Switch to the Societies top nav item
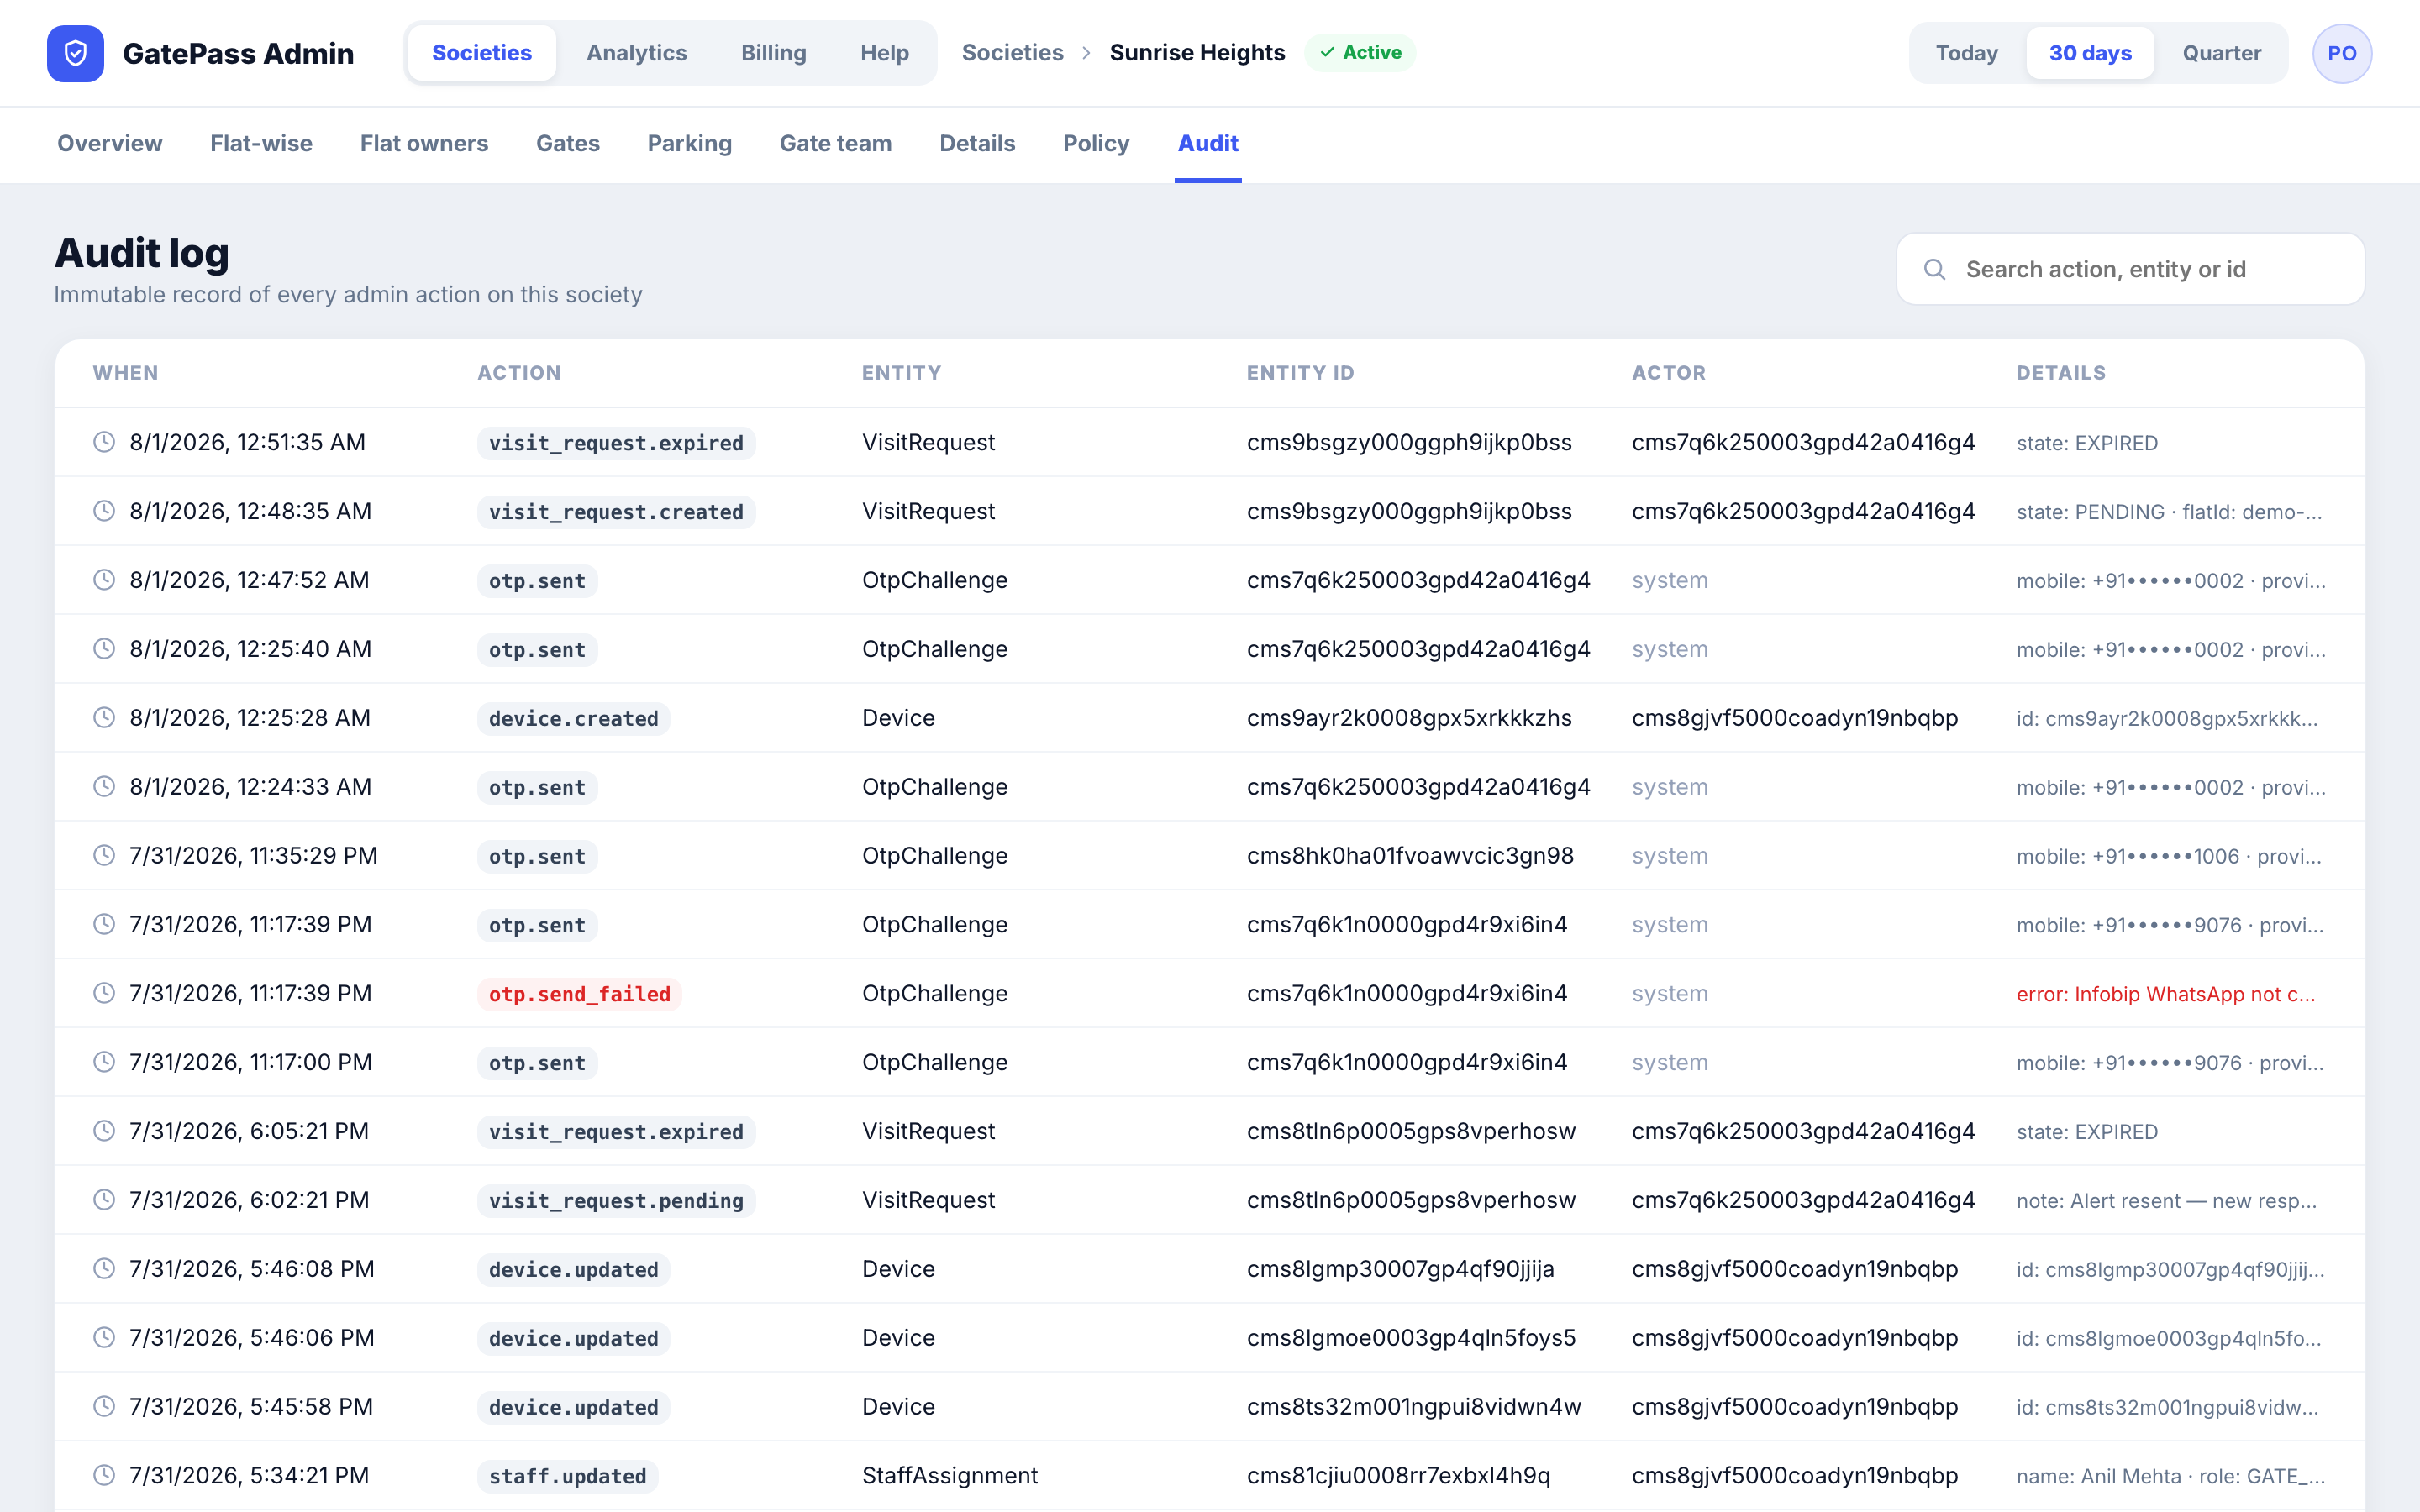This screenshot has width=2420, height=1512. (x=482, y=53)
